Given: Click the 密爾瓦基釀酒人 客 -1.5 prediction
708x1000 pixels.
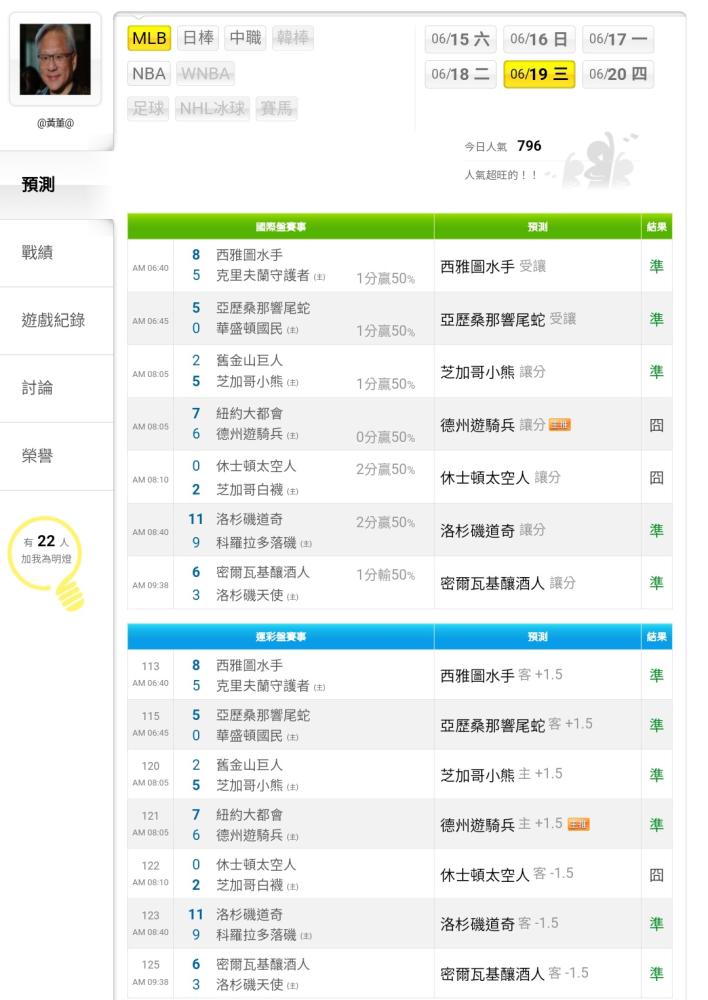Looking at the screenshot, I should pyautogui.click(x=514, y=973).
